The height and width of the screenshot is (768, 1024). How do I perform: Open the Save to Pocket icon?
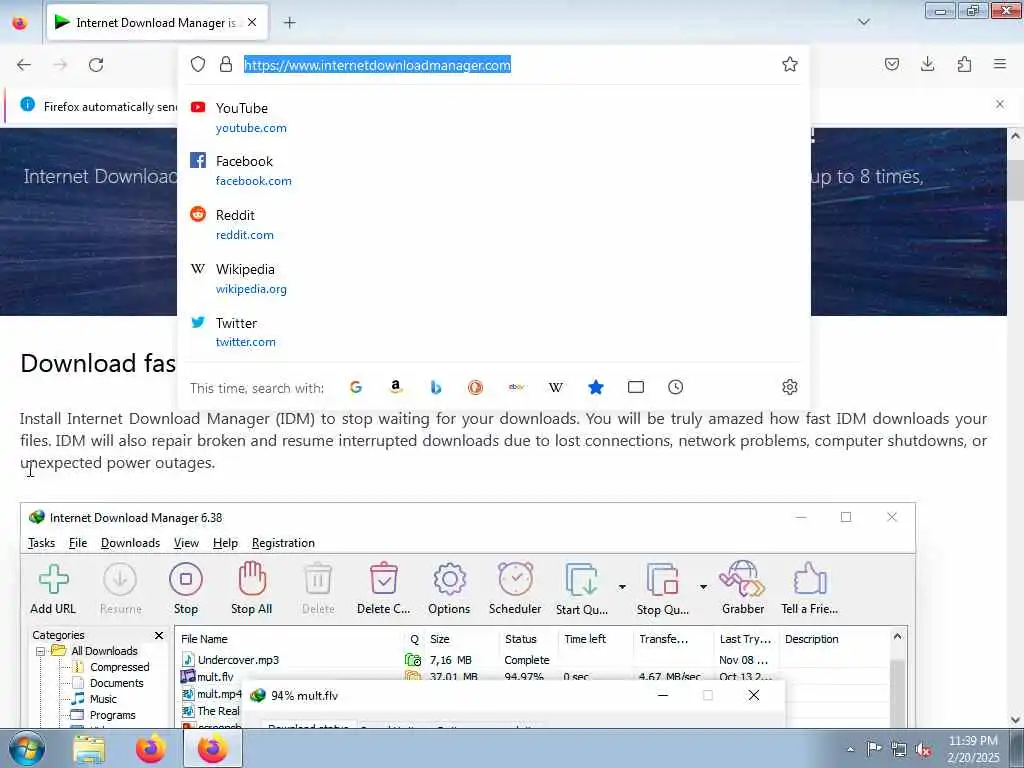tap(891, 64)
